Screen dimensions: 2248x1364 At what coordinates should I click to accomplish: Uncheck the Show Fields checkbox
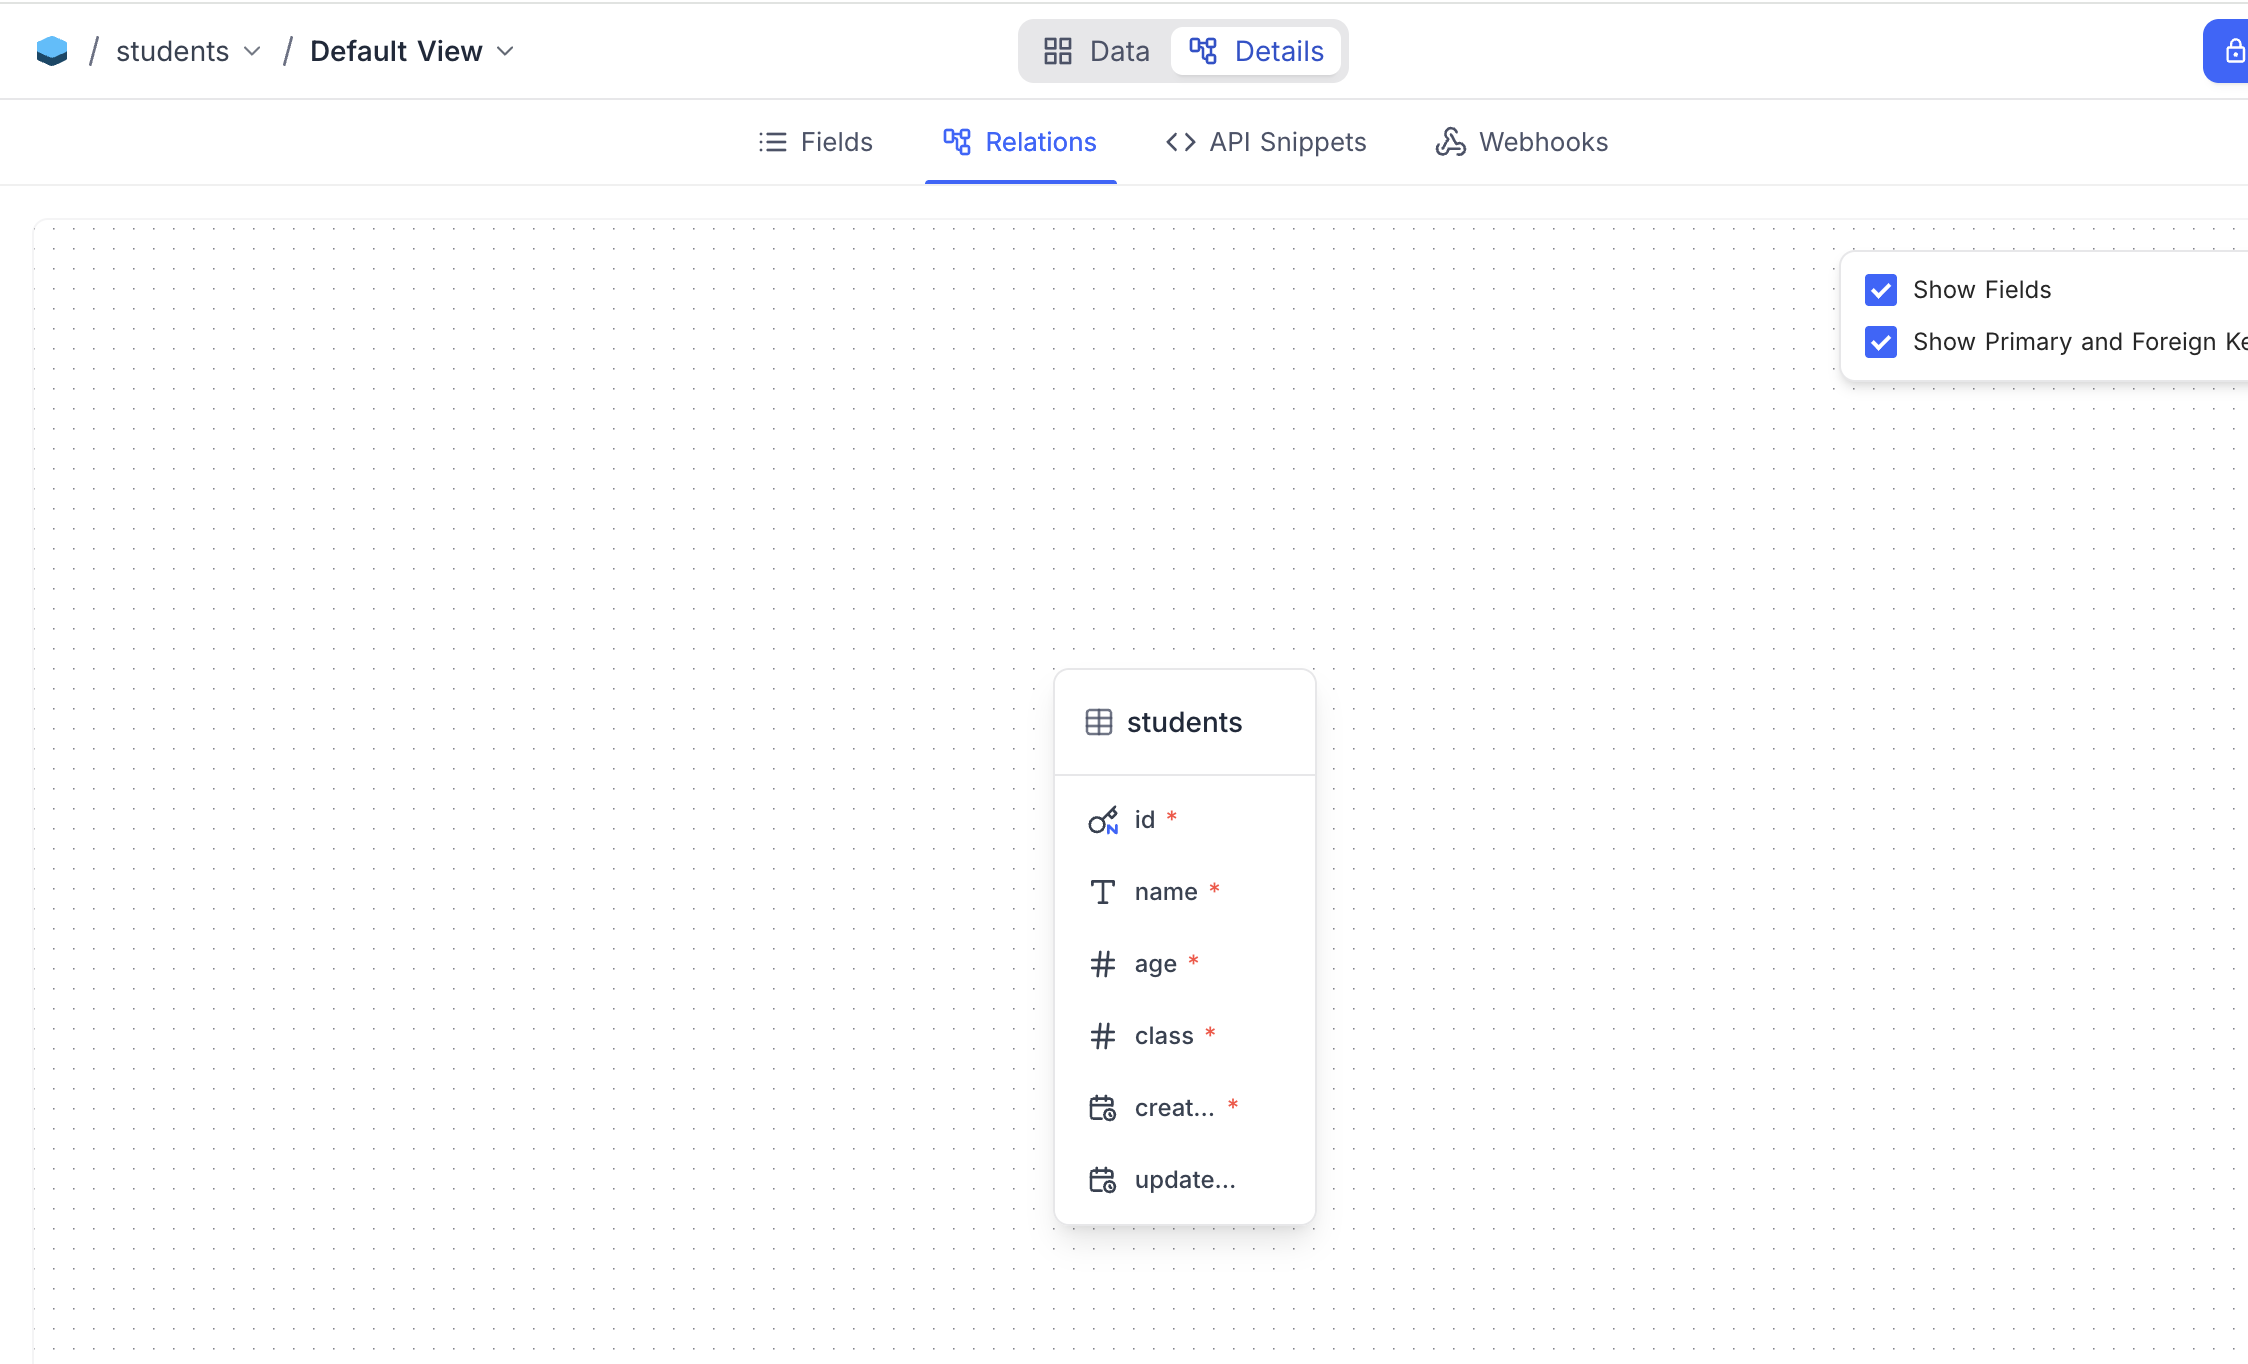coord(1880,290)
